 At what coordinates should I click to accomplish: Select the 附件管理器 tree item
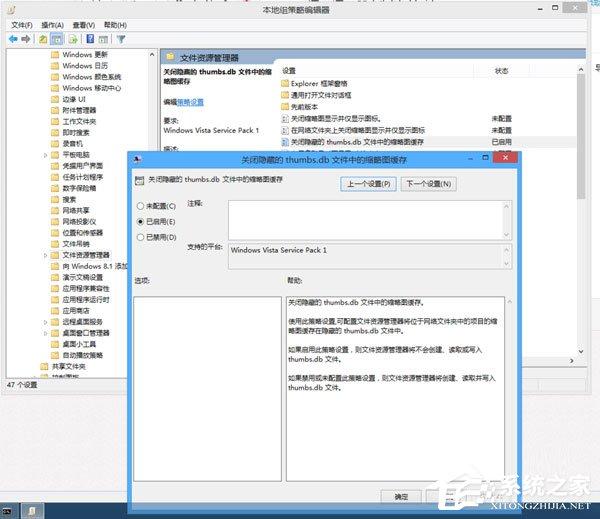tap(79, 111)
